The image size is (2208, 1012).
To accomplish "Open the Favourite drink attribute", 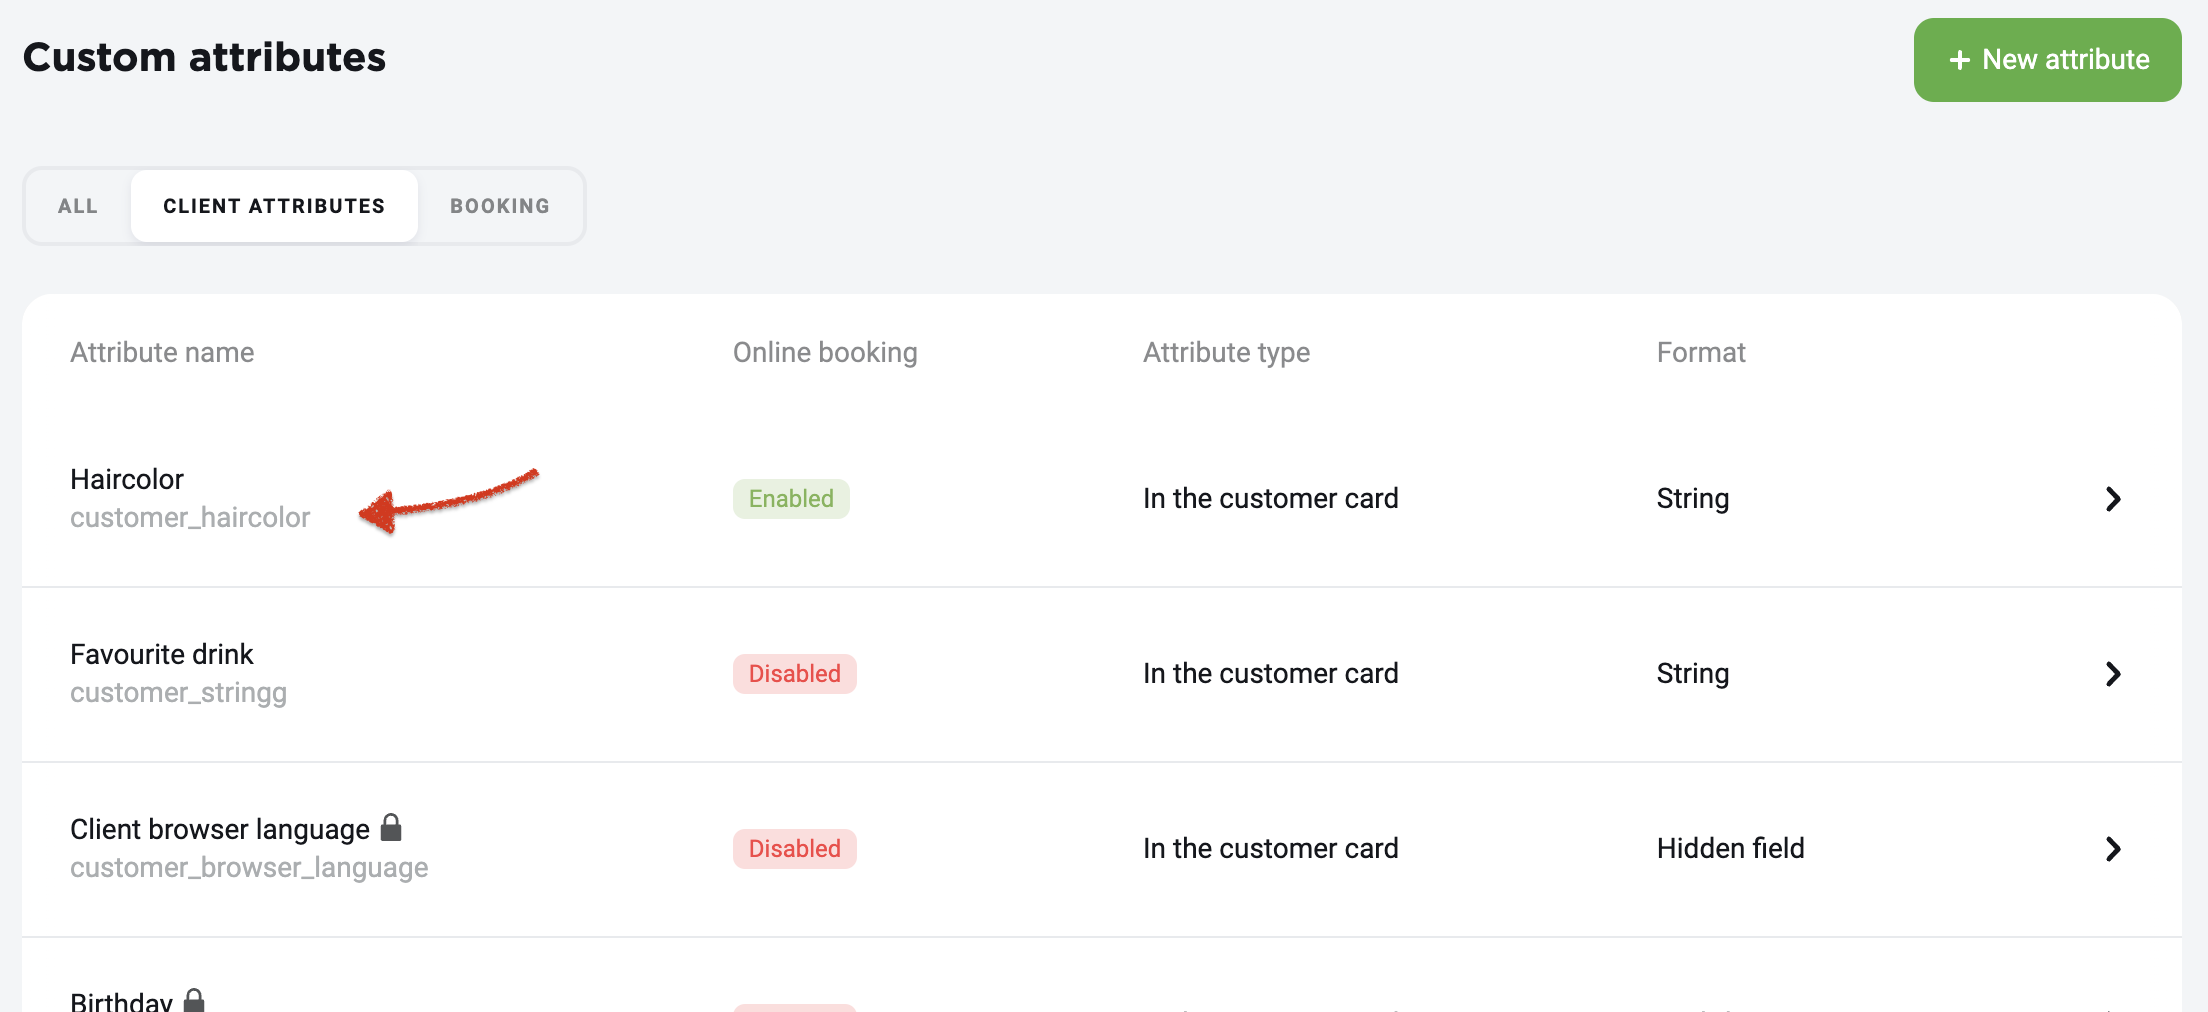I will [x=162, y=654].
